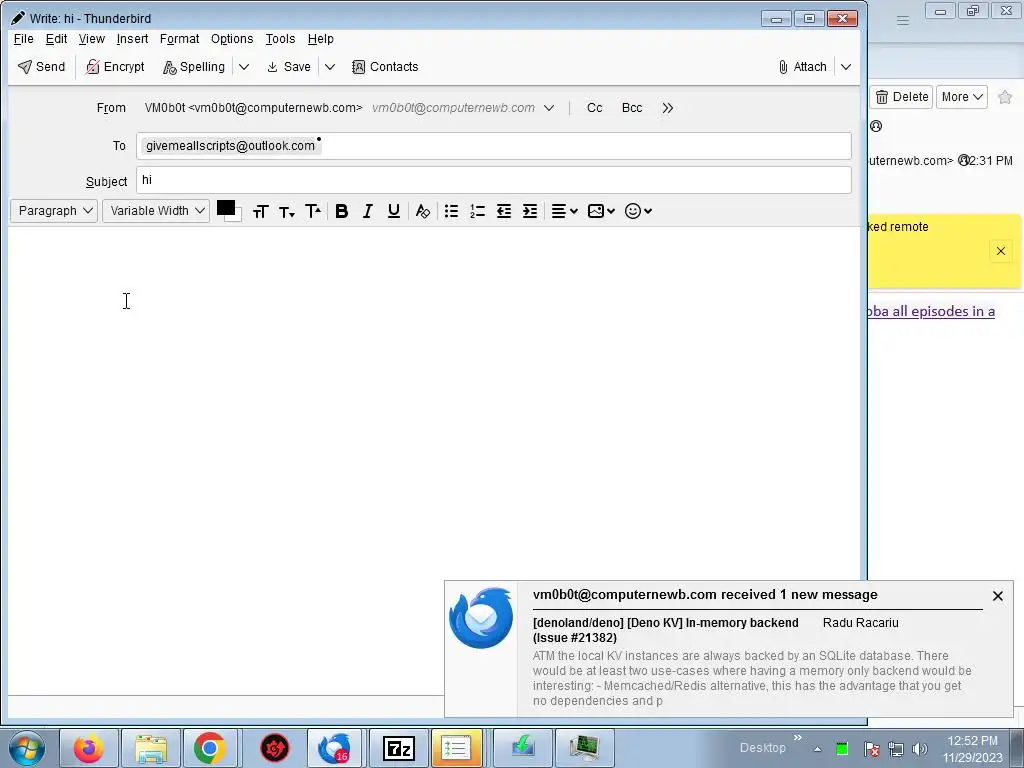This screenshot has width=1024, height=768.
Task: Open the 'all episodes in a' link
Action: pyautogui.click(x=931, y=312)
